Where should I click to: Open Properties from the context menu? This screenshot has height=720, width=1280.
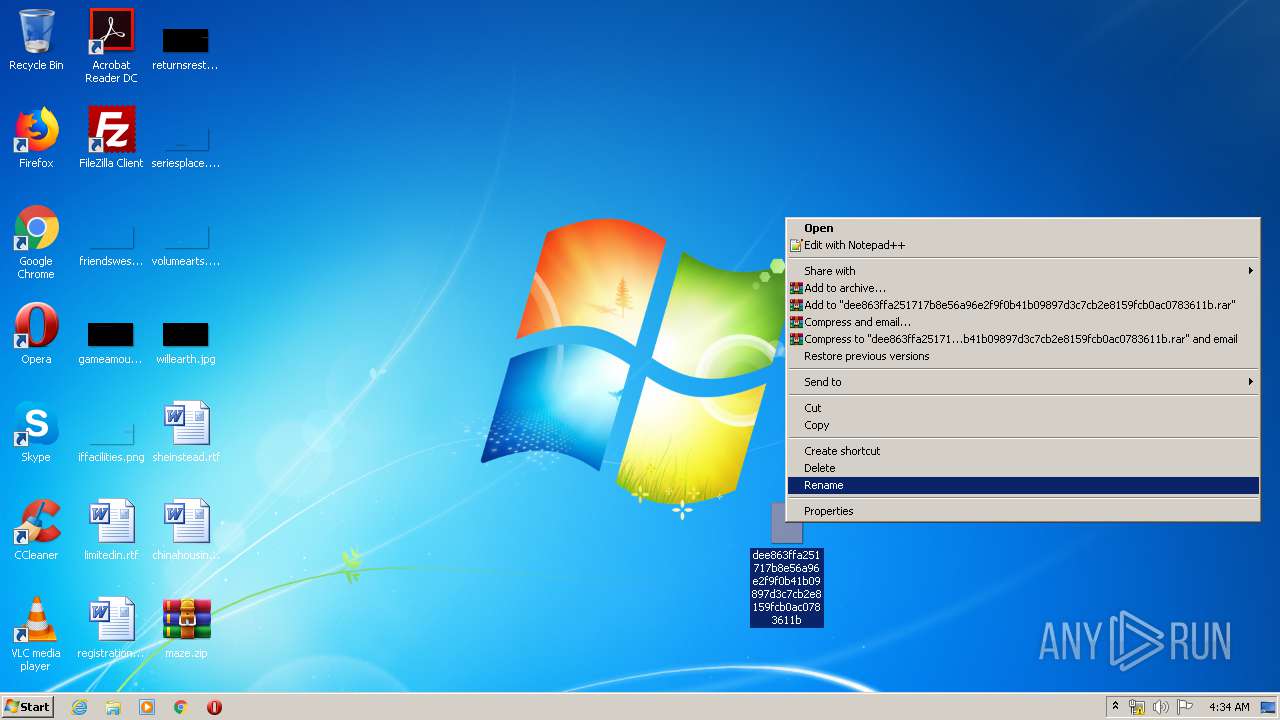(1023, 511)
